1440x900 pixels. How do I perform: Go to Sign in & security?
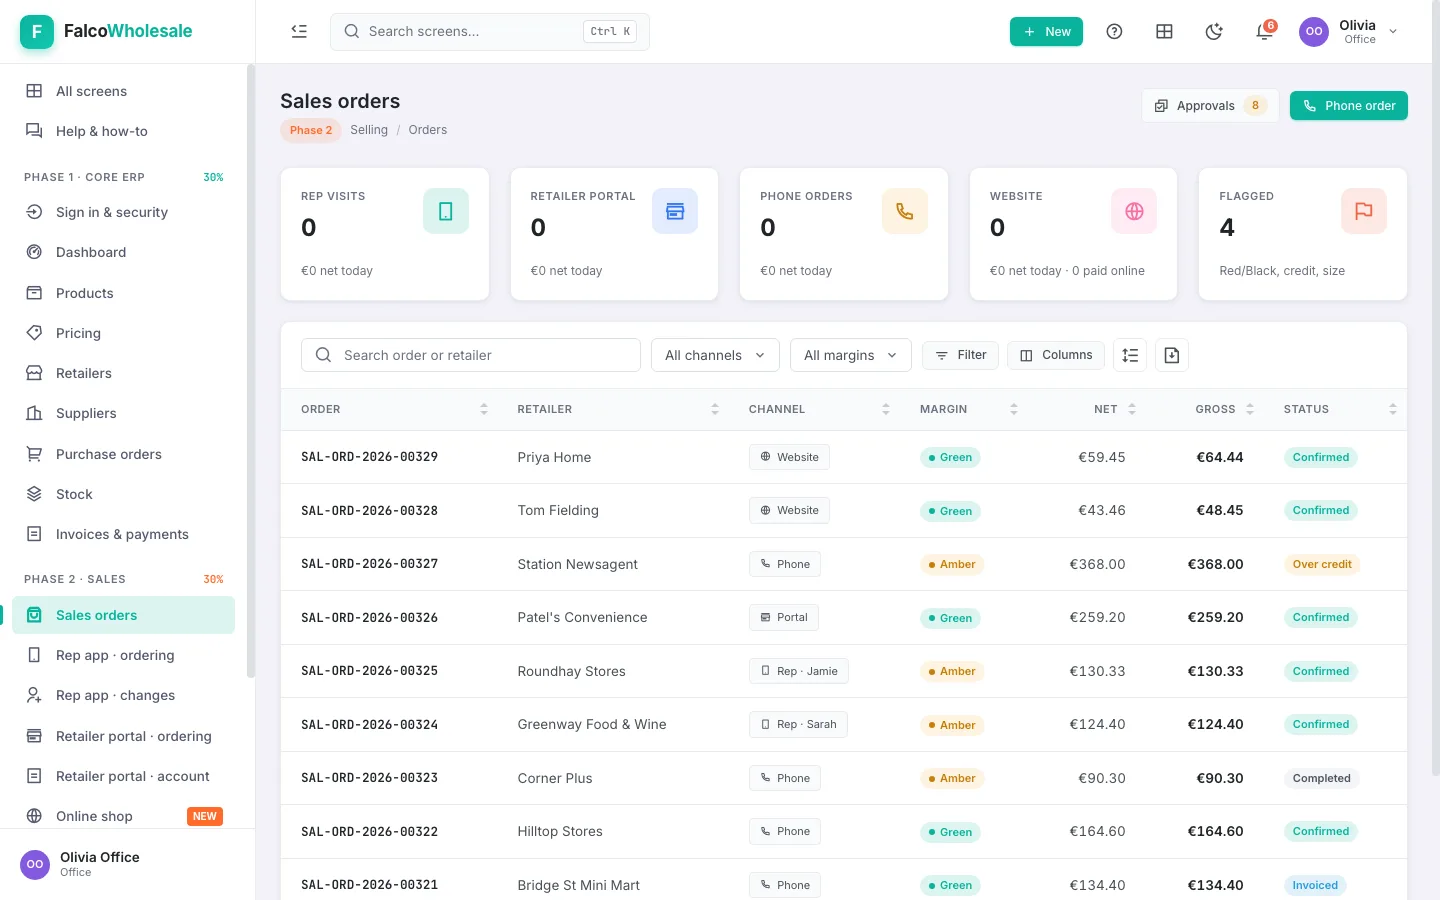click(x=124, y=212)
